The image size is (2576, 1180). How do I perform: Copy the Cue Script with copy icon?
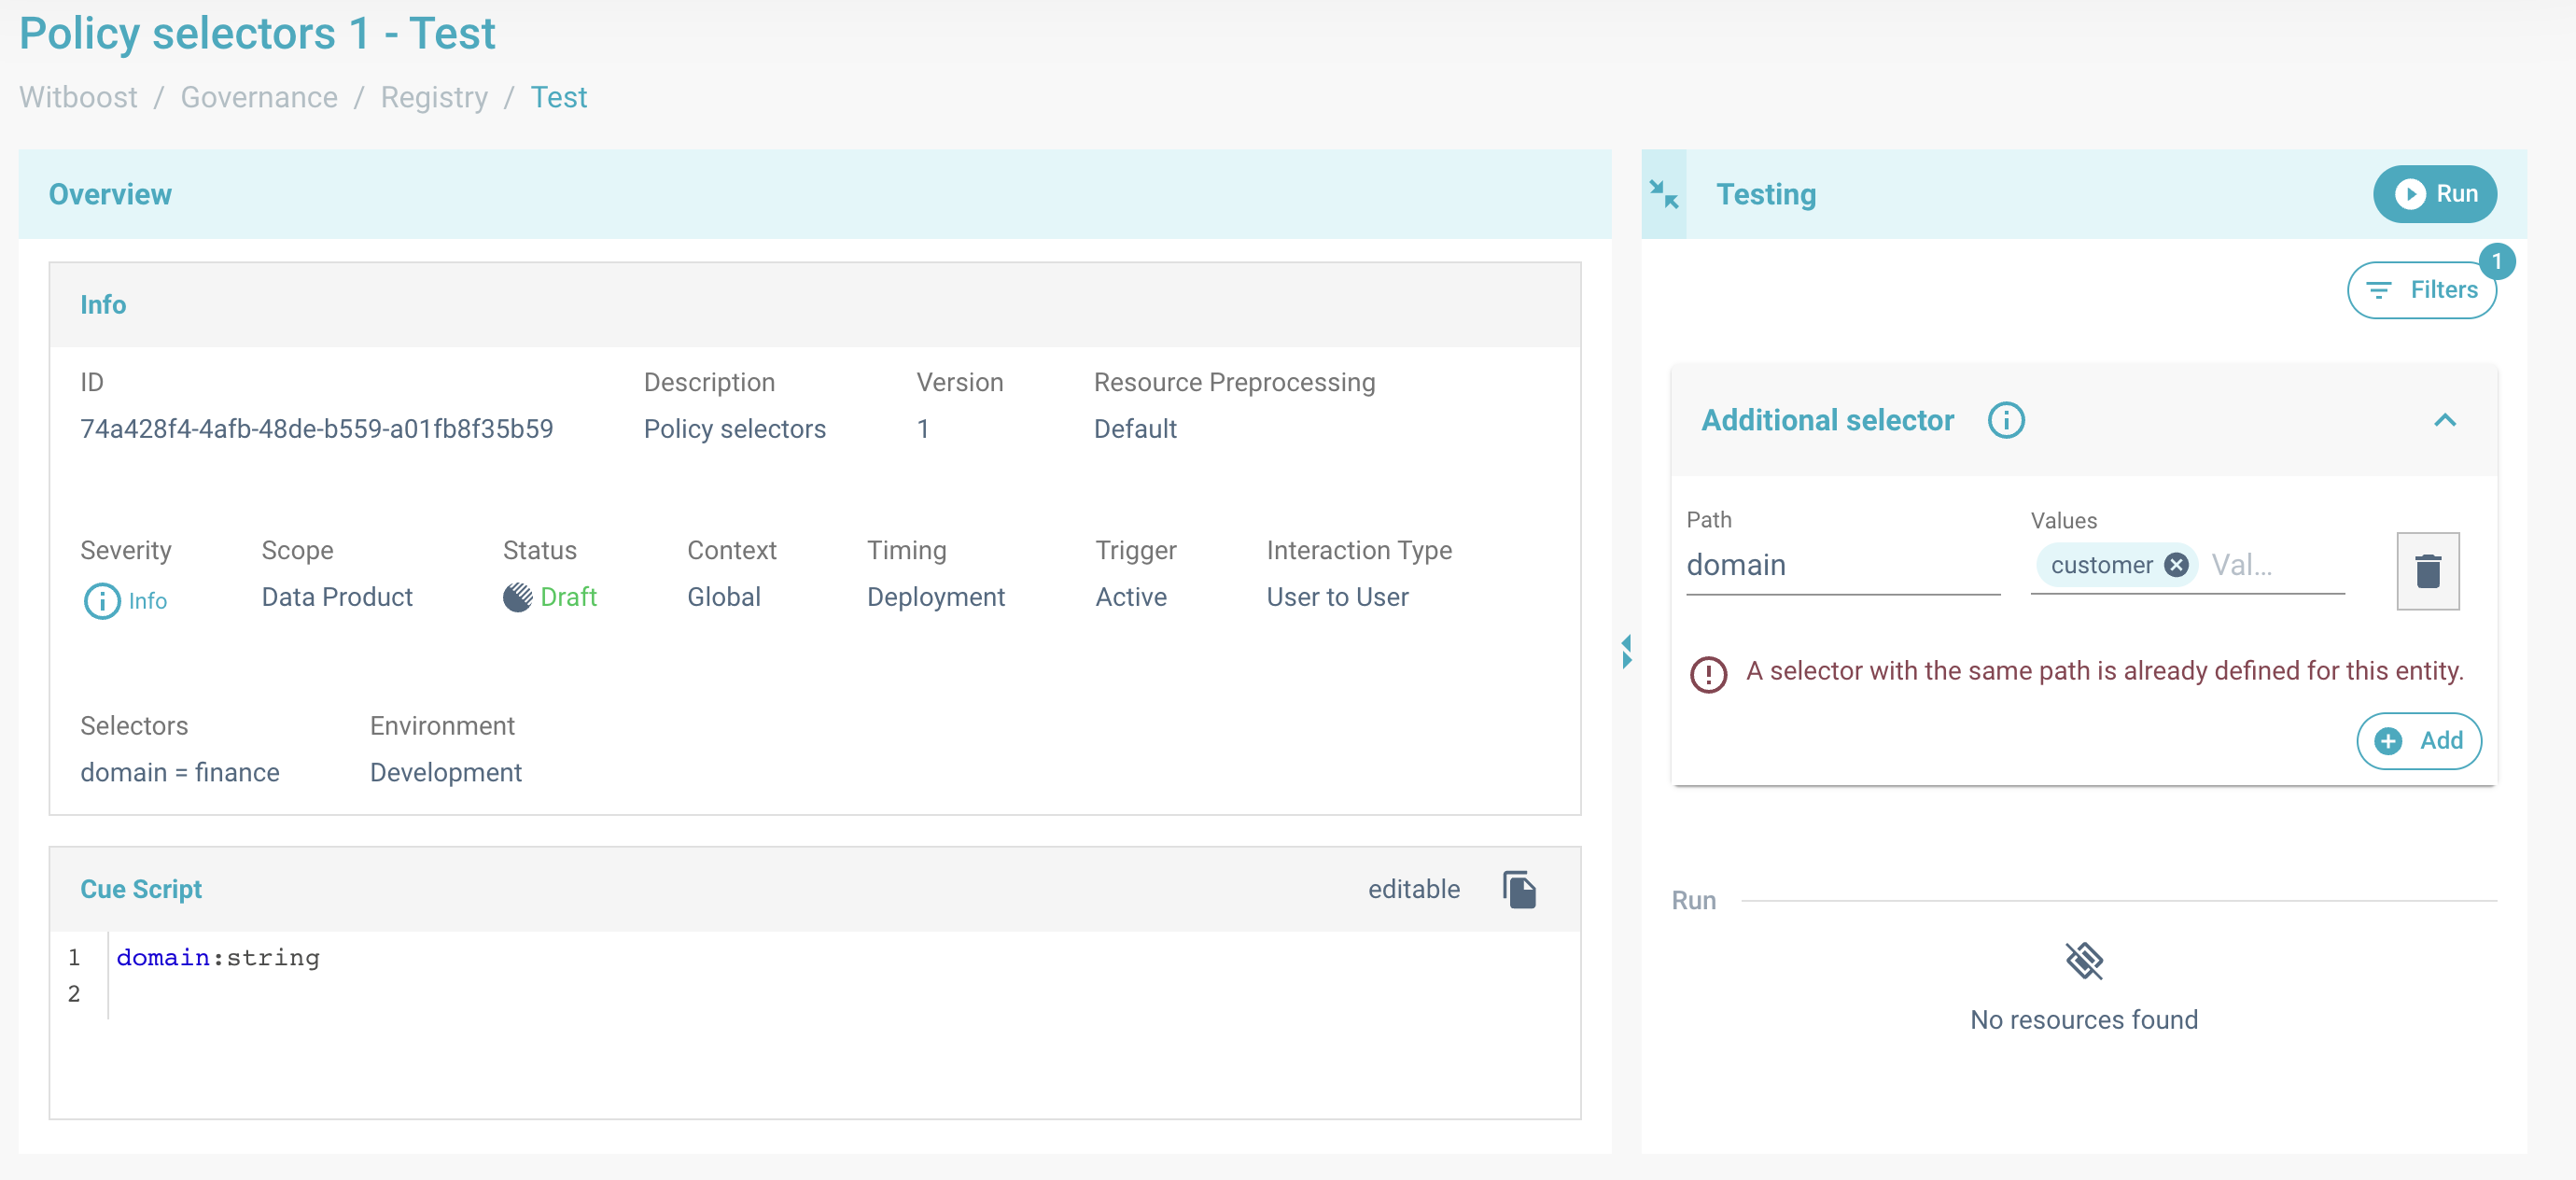click(x=1519, y=889)
